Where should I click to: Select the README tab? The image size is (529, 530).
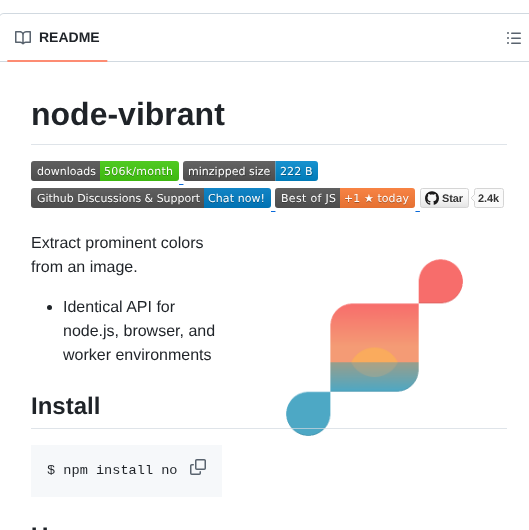coord(57,38)
